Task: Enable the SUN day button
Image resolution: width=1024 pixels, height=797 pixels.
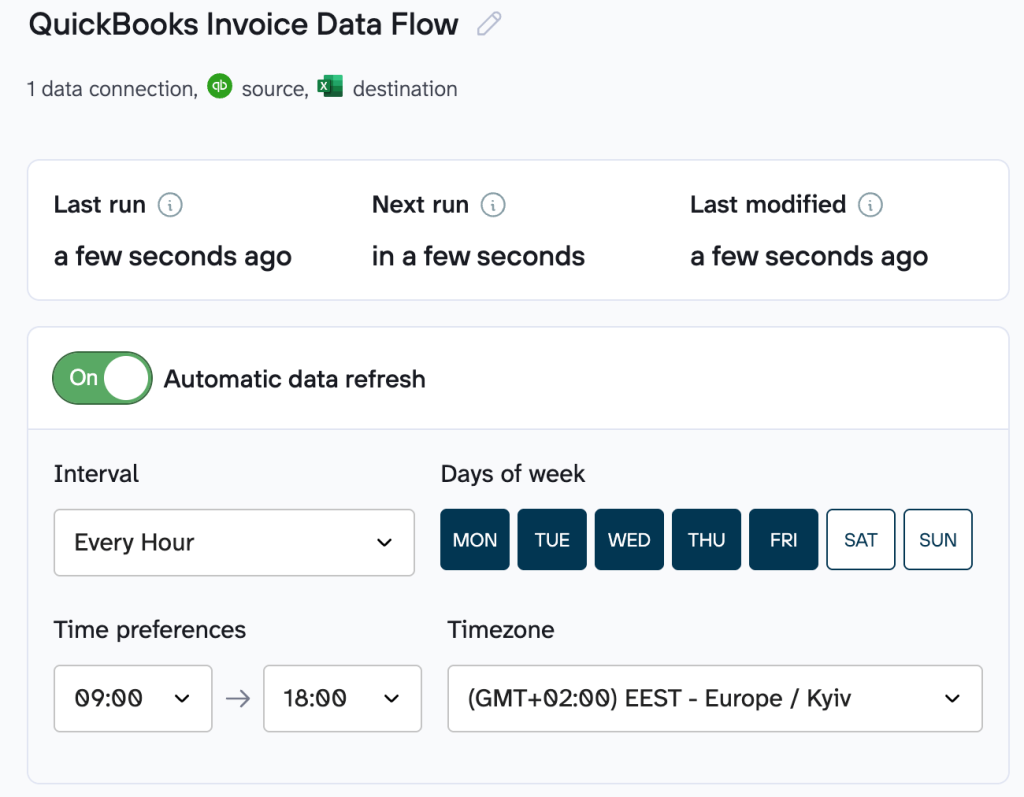Action: [x=938, y=540]
